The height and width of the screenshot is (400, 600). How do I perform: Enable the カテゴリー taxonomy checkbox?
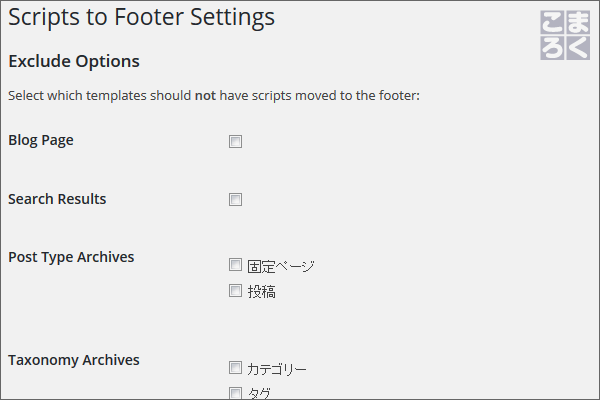click(x=235, y=367)
